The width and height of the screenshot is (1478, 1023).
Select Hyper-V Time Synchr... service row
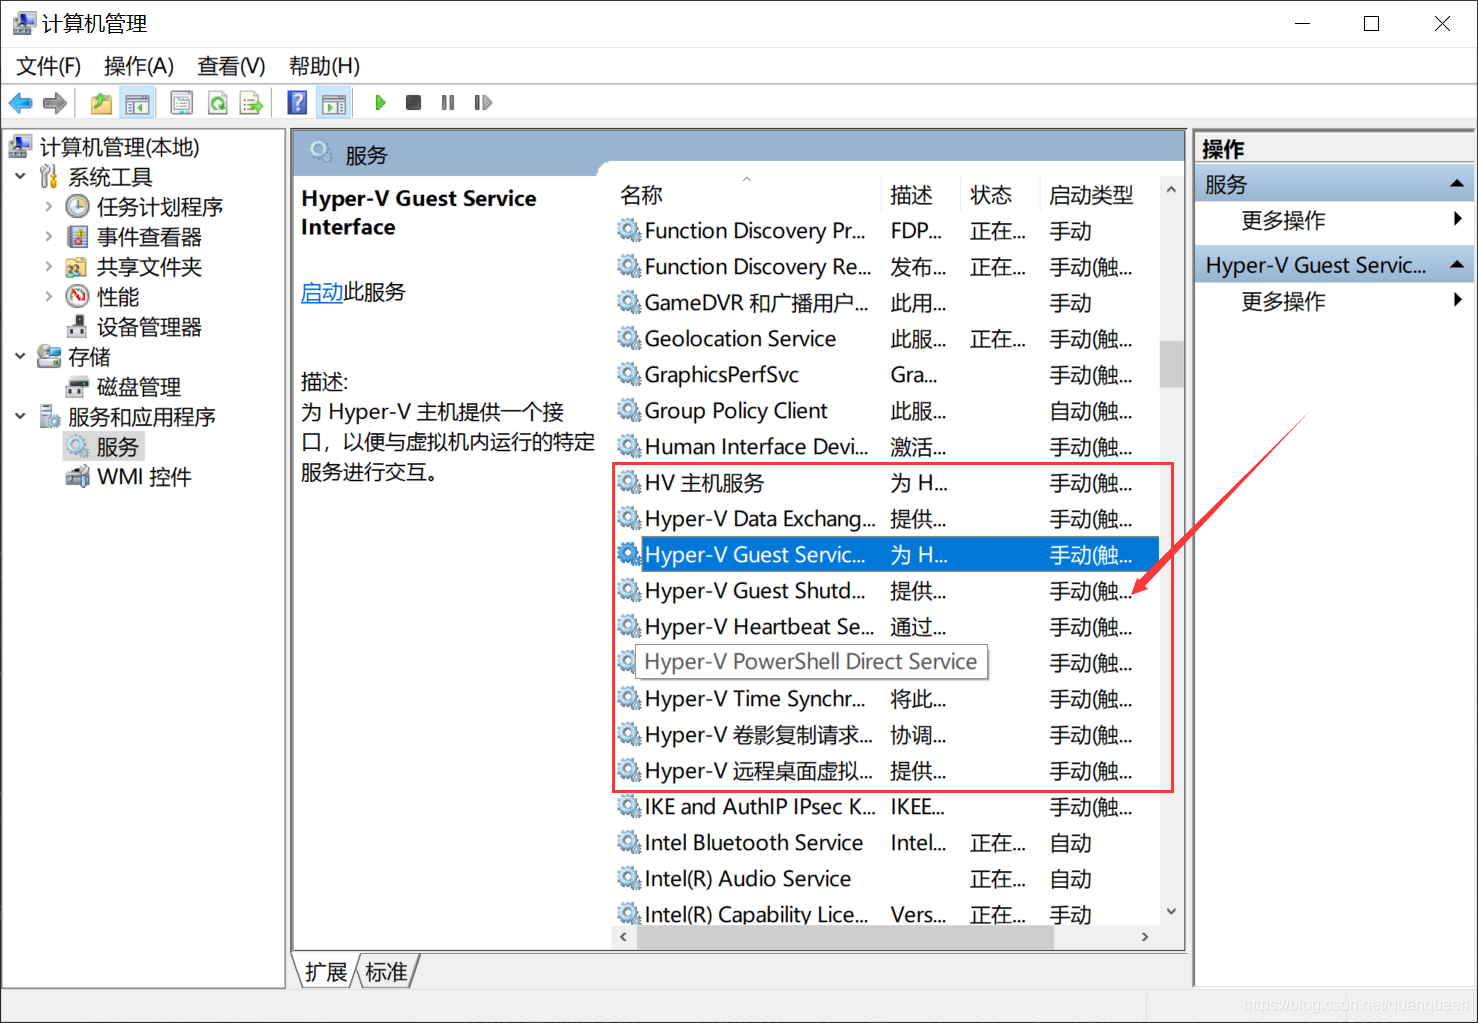886,698
